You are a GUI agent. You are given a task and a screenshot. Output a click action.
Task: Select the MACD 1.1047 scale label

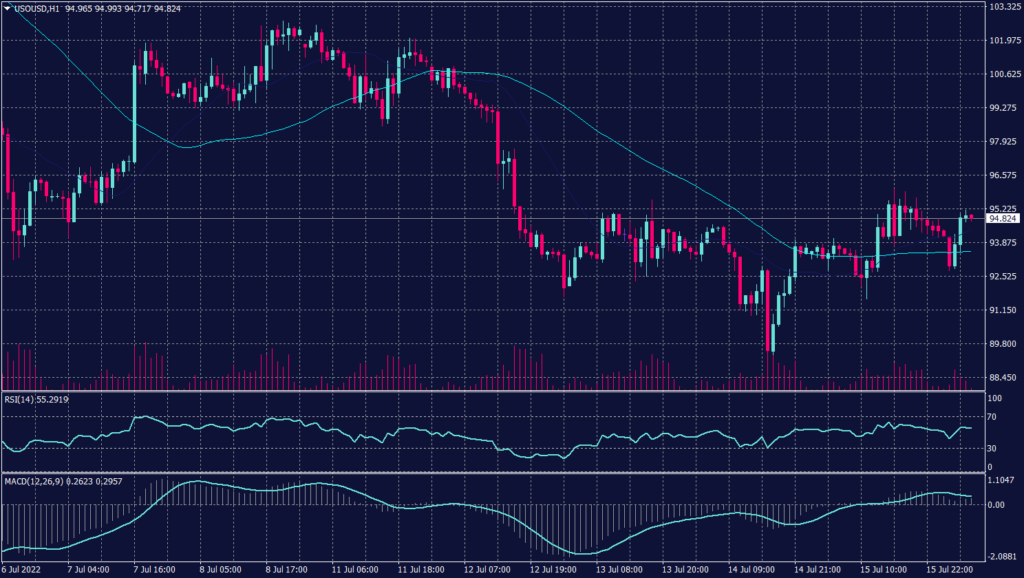coord(1001,481)
